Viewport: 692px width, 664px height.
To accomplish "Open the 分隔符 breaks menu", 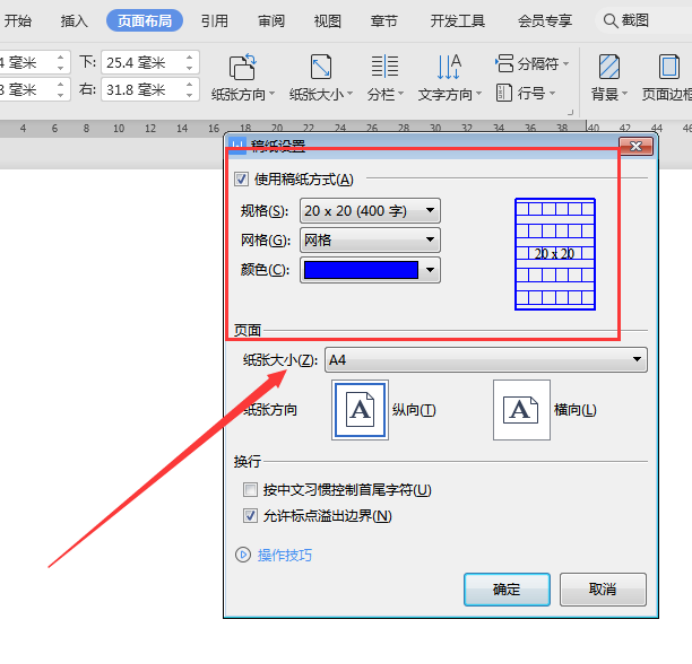I will (532, 64).
